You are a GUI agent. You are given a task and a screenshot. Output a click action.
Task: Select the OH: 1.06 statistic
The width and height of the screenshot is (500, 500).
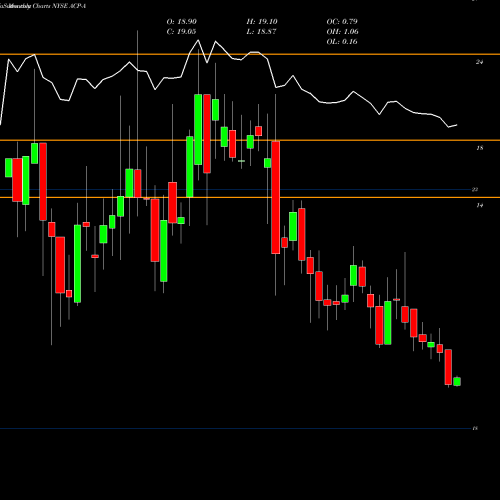(342, 32)
